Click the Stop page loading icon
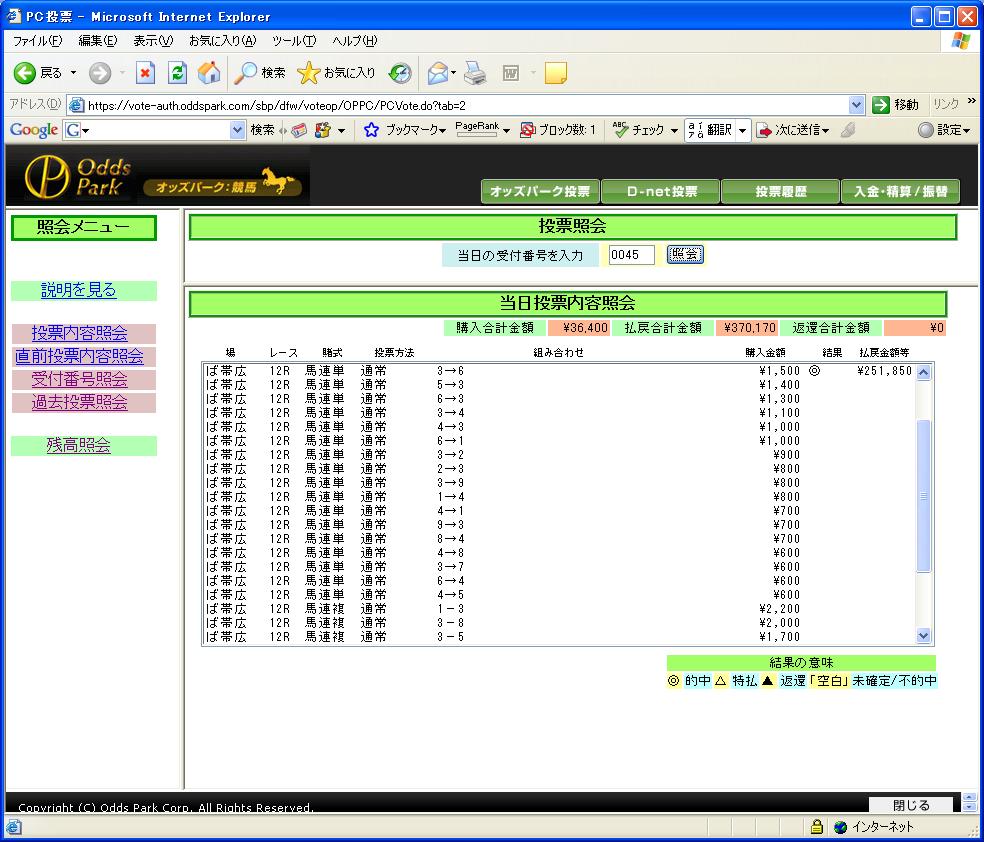The width and height of the screenshot is (984, 842). 146,73
